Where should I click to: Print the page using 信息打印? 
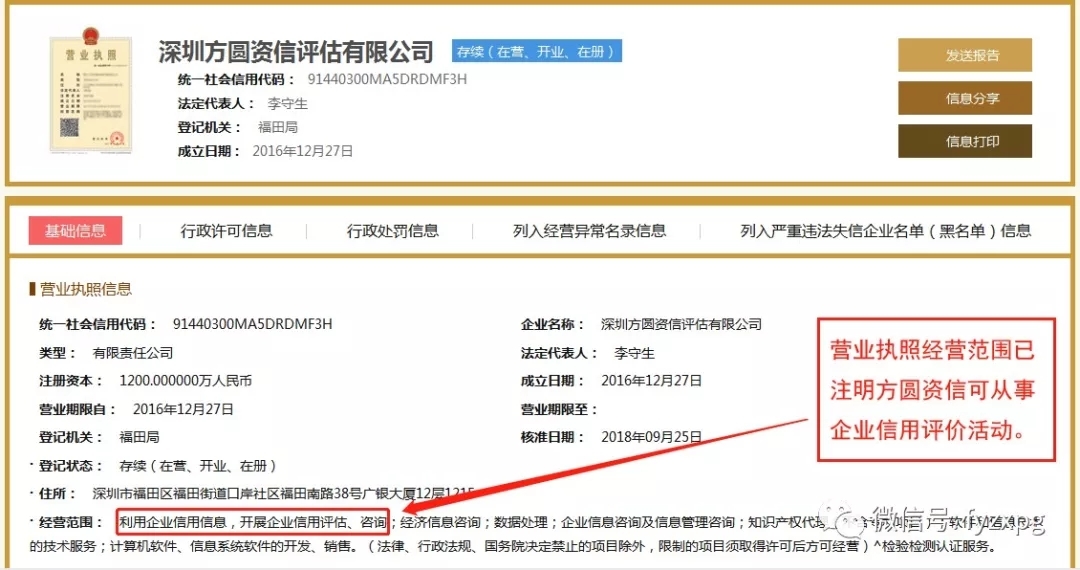tap(964, 141)
